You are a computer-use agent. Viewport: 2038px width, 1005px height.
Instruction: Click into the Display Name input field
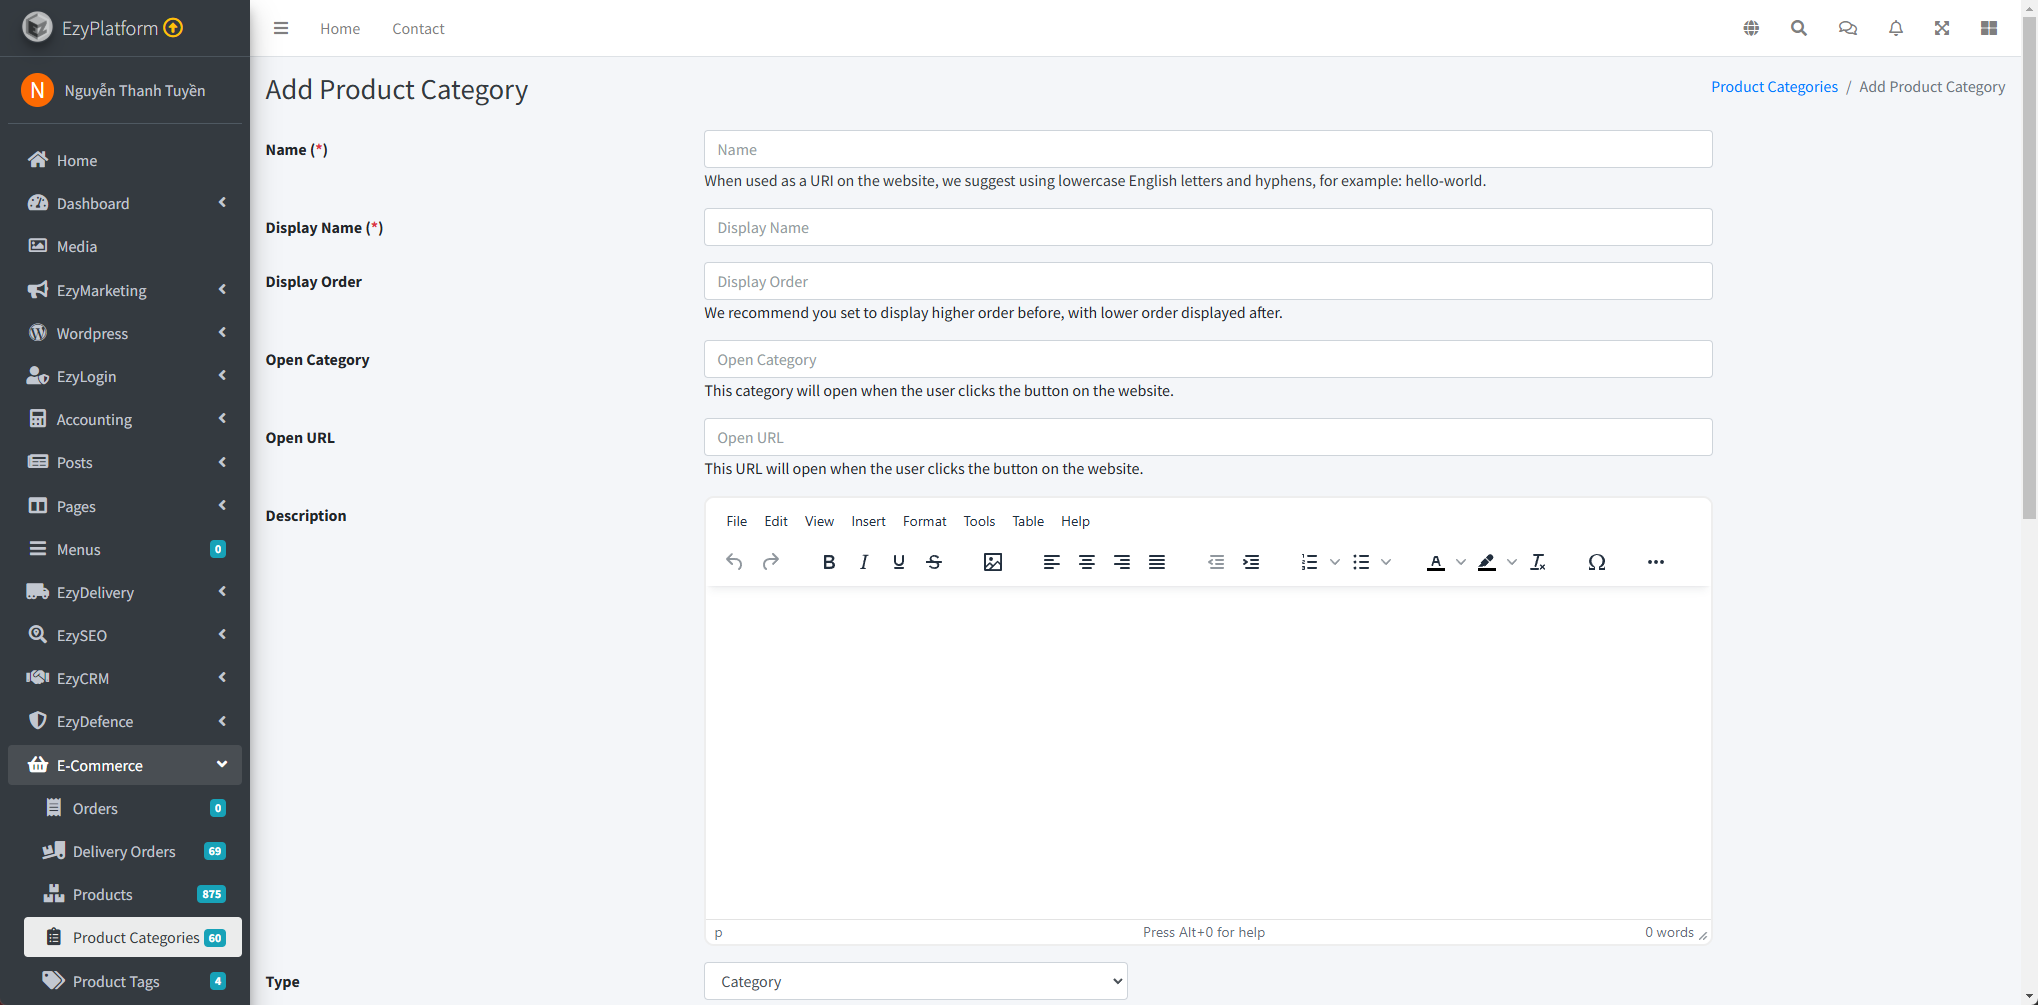1207,227
